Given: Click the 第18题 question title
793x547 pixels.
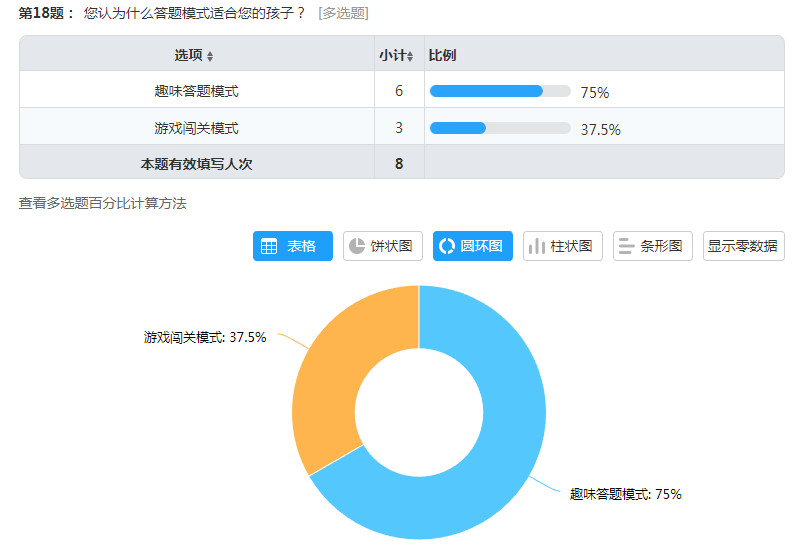Looking at the screenshot, I should point(161,13).
